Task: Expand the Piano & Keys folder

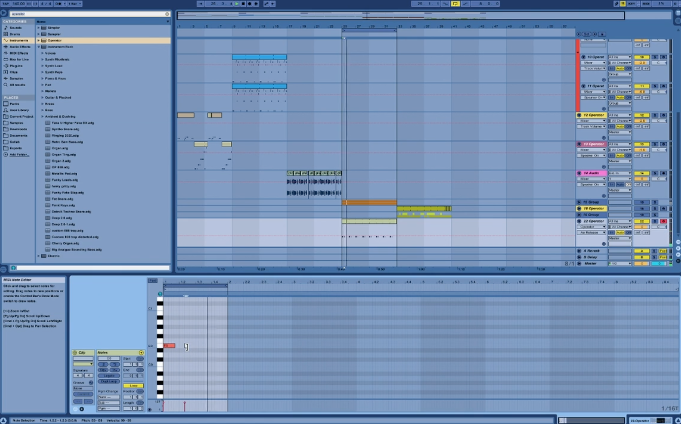Action: (x=42, y=78)
